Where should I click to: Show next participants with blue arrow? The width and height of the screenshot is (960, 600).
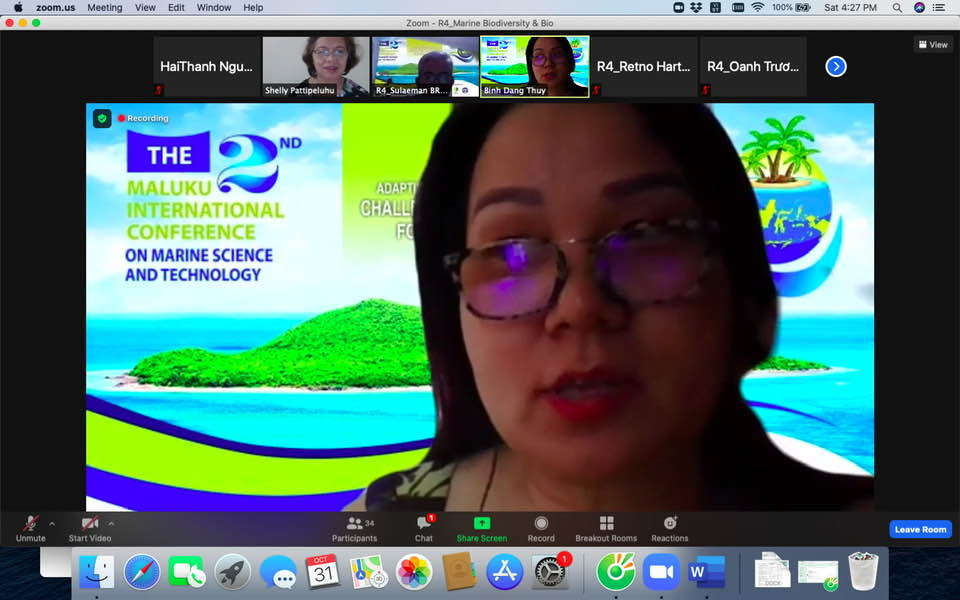(x=836, y=67)
